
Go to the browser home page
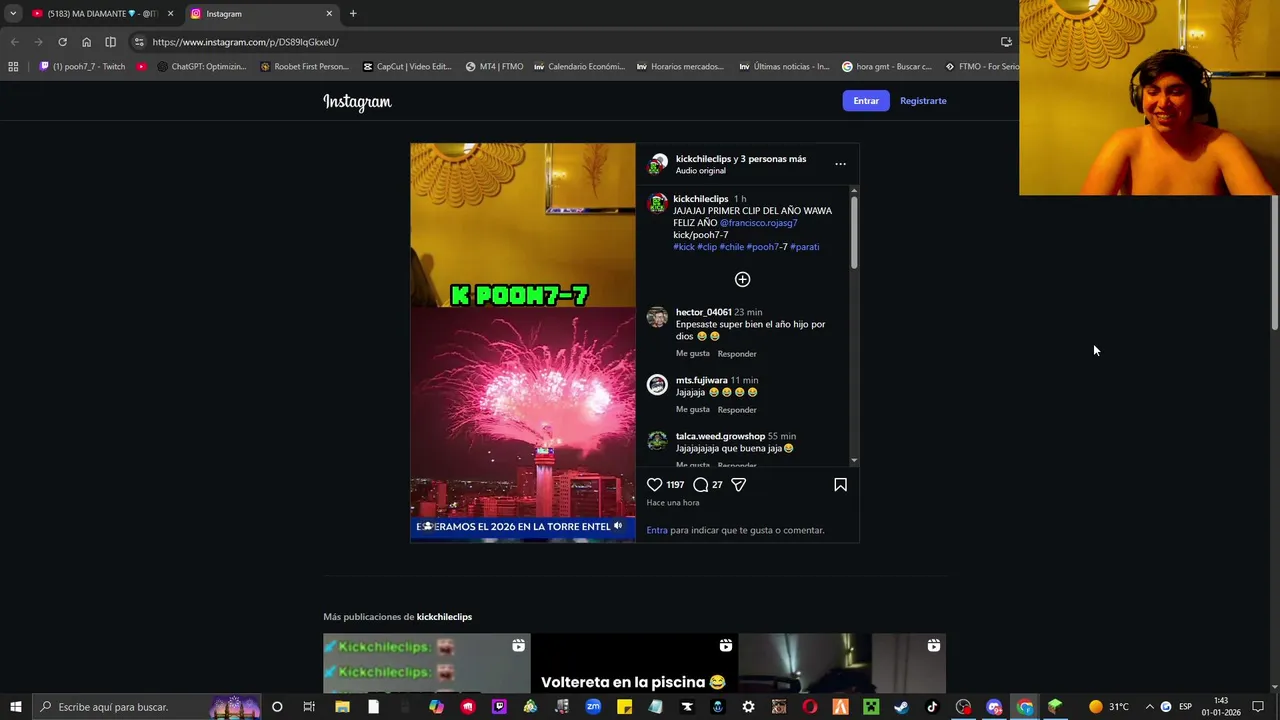click(86, 42)
